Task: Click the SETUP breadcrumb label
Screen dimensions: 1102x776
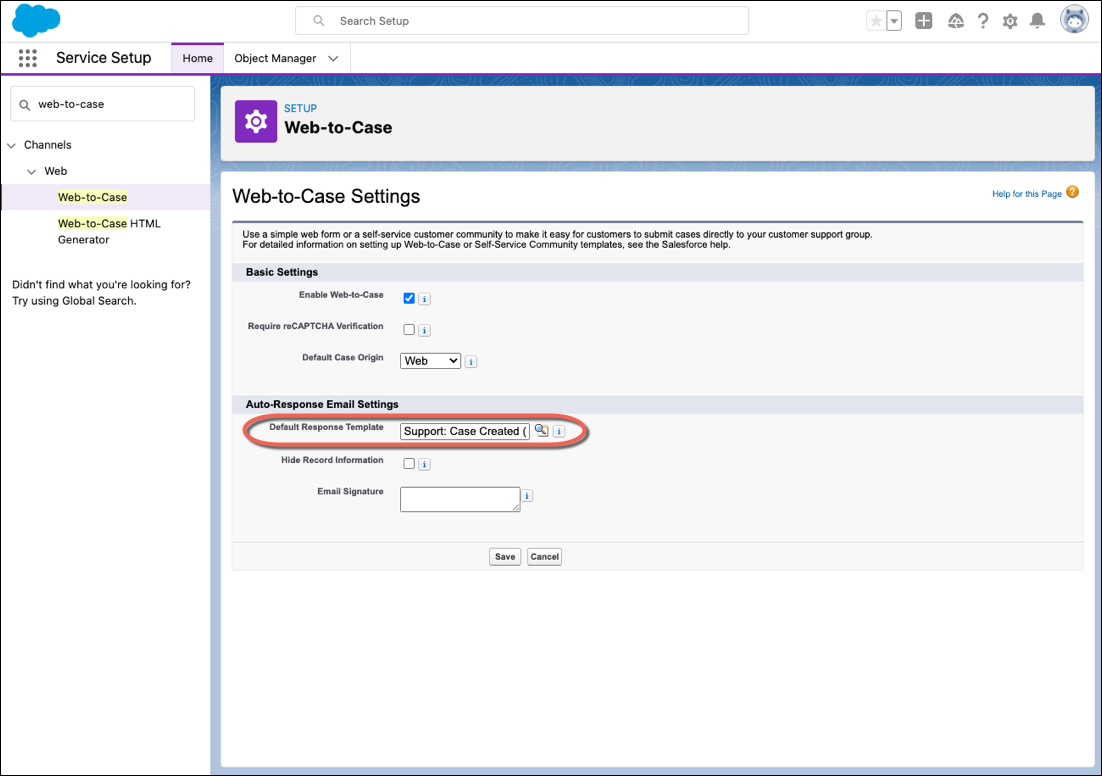Action: point(300,108)
